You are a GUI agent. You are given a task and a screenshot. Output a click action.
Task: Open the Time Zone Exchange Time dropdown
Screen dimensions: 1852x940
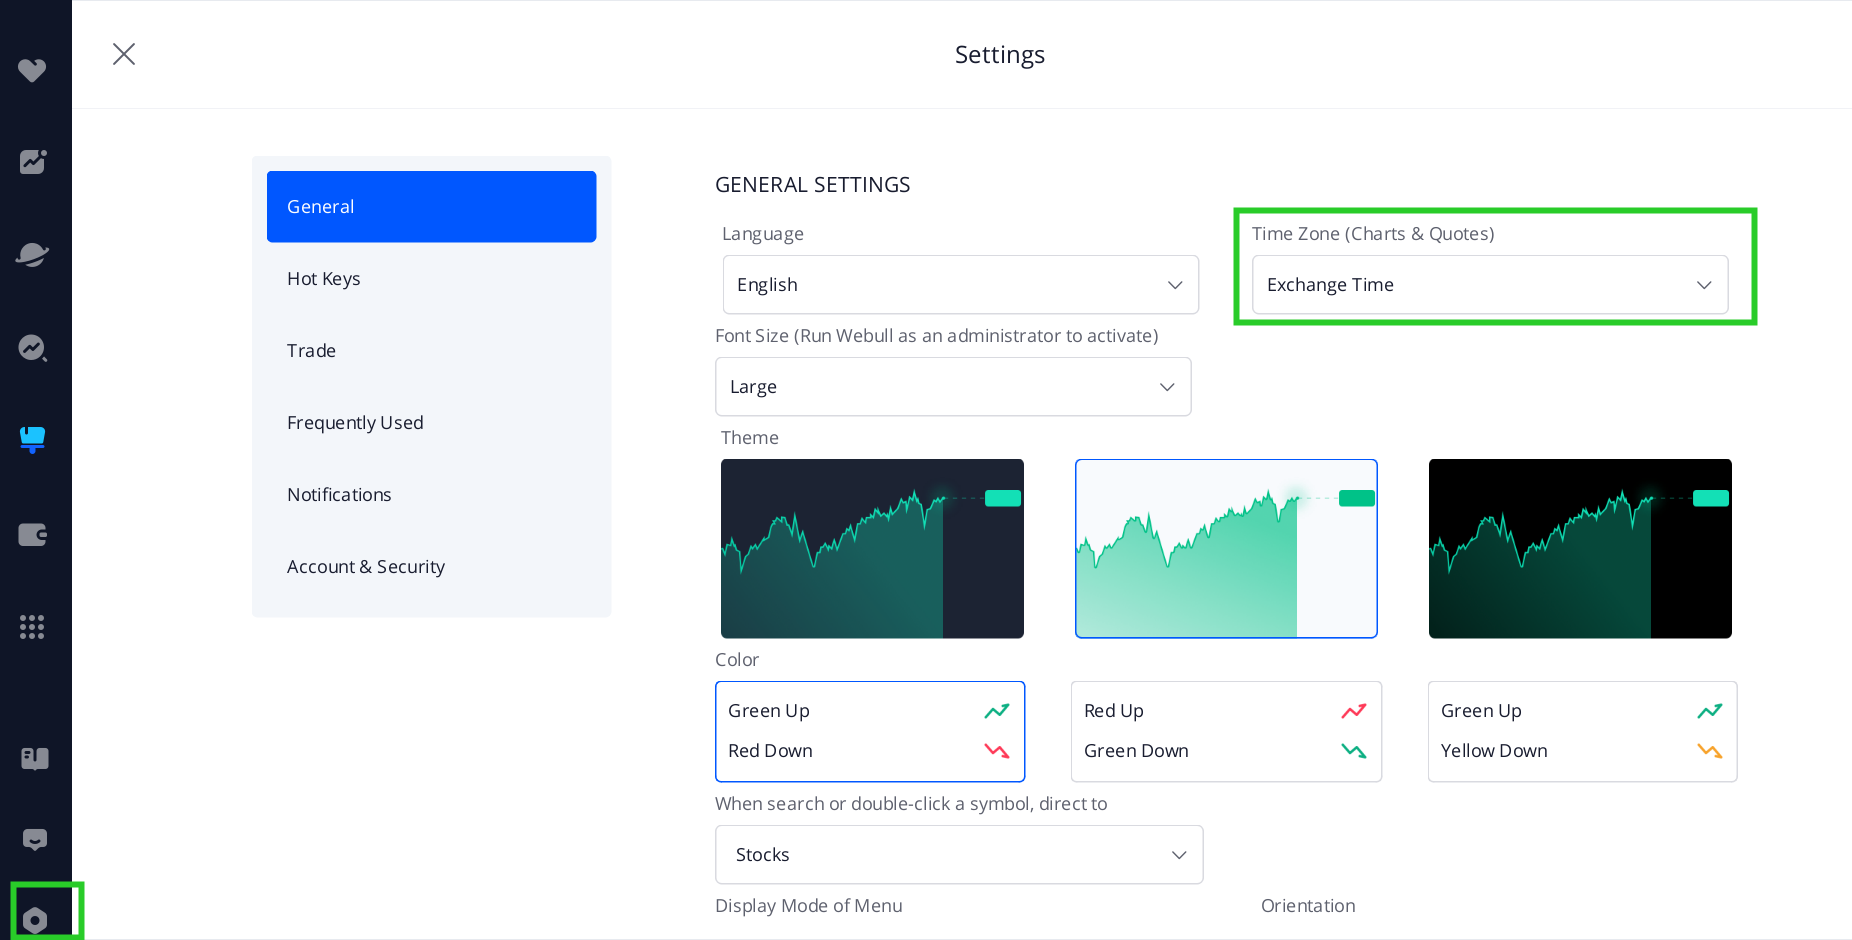(x=1489, y=285)
